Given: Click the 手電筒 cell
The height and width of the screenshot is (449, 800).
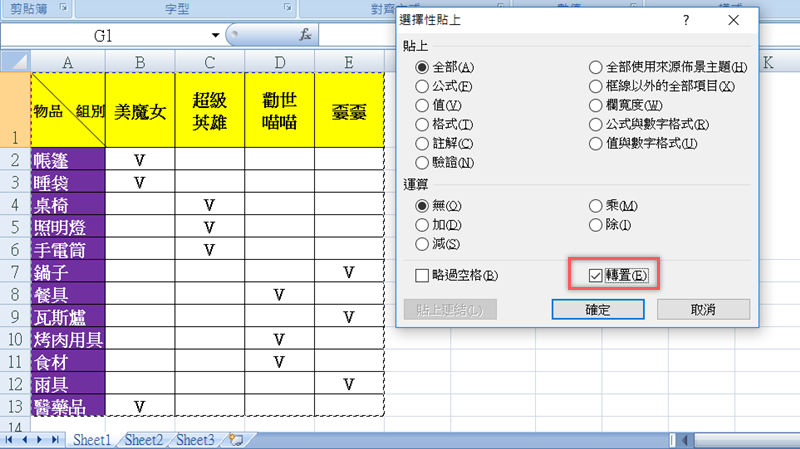Looking at the screenshot, I should coord(68,250).
